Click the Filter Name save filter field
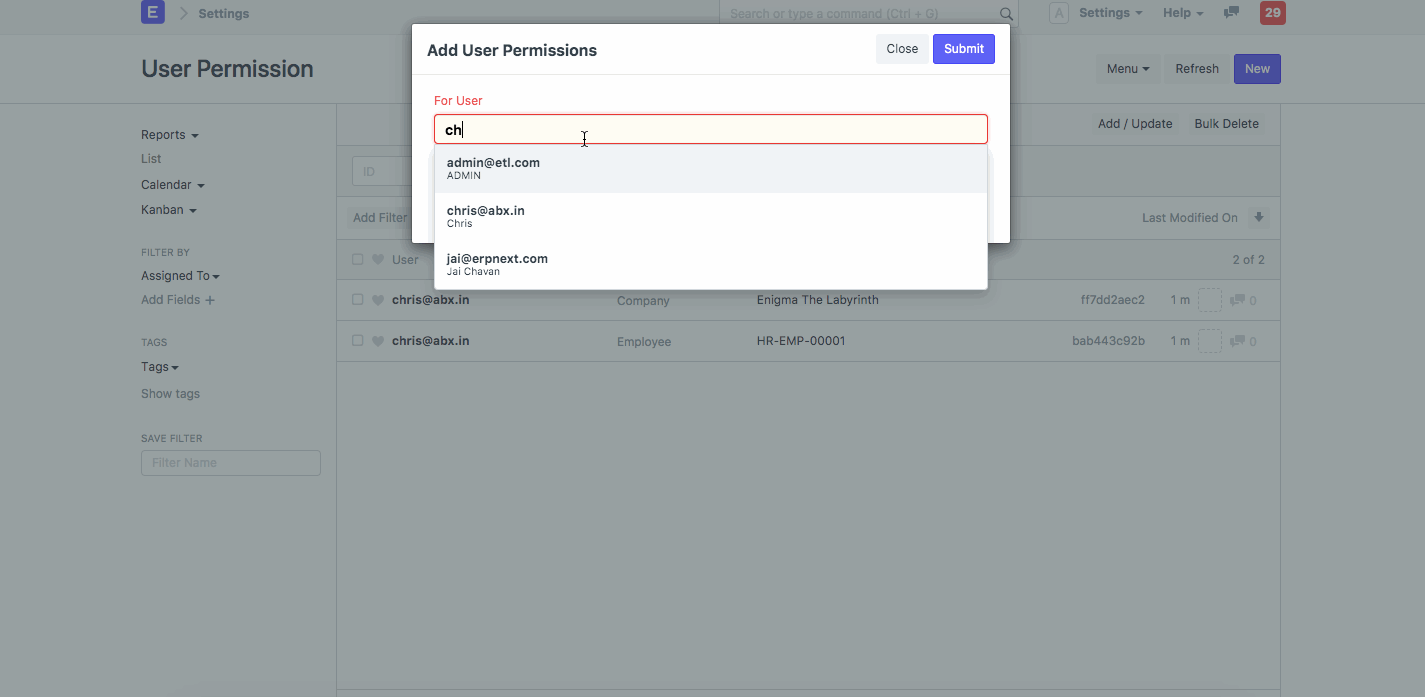Image resolution: width=1425 pixels, height=697 pixels. (230, 463)
